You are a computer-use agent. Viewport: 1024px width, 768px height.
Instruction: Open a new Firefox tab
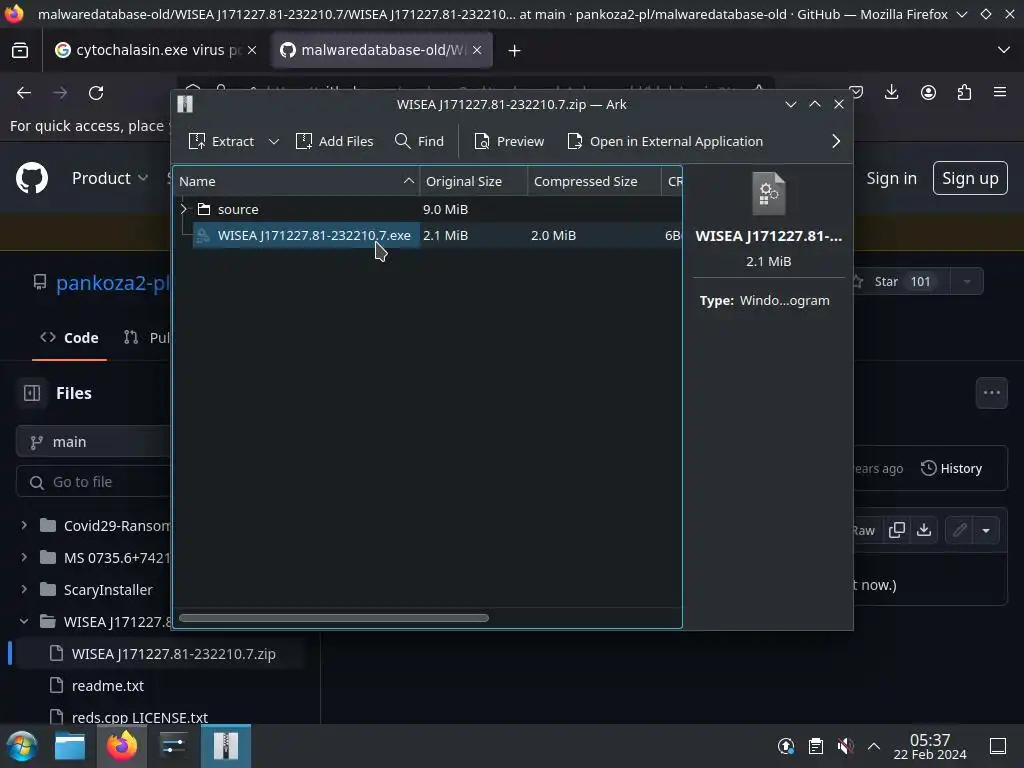(515, 50)
